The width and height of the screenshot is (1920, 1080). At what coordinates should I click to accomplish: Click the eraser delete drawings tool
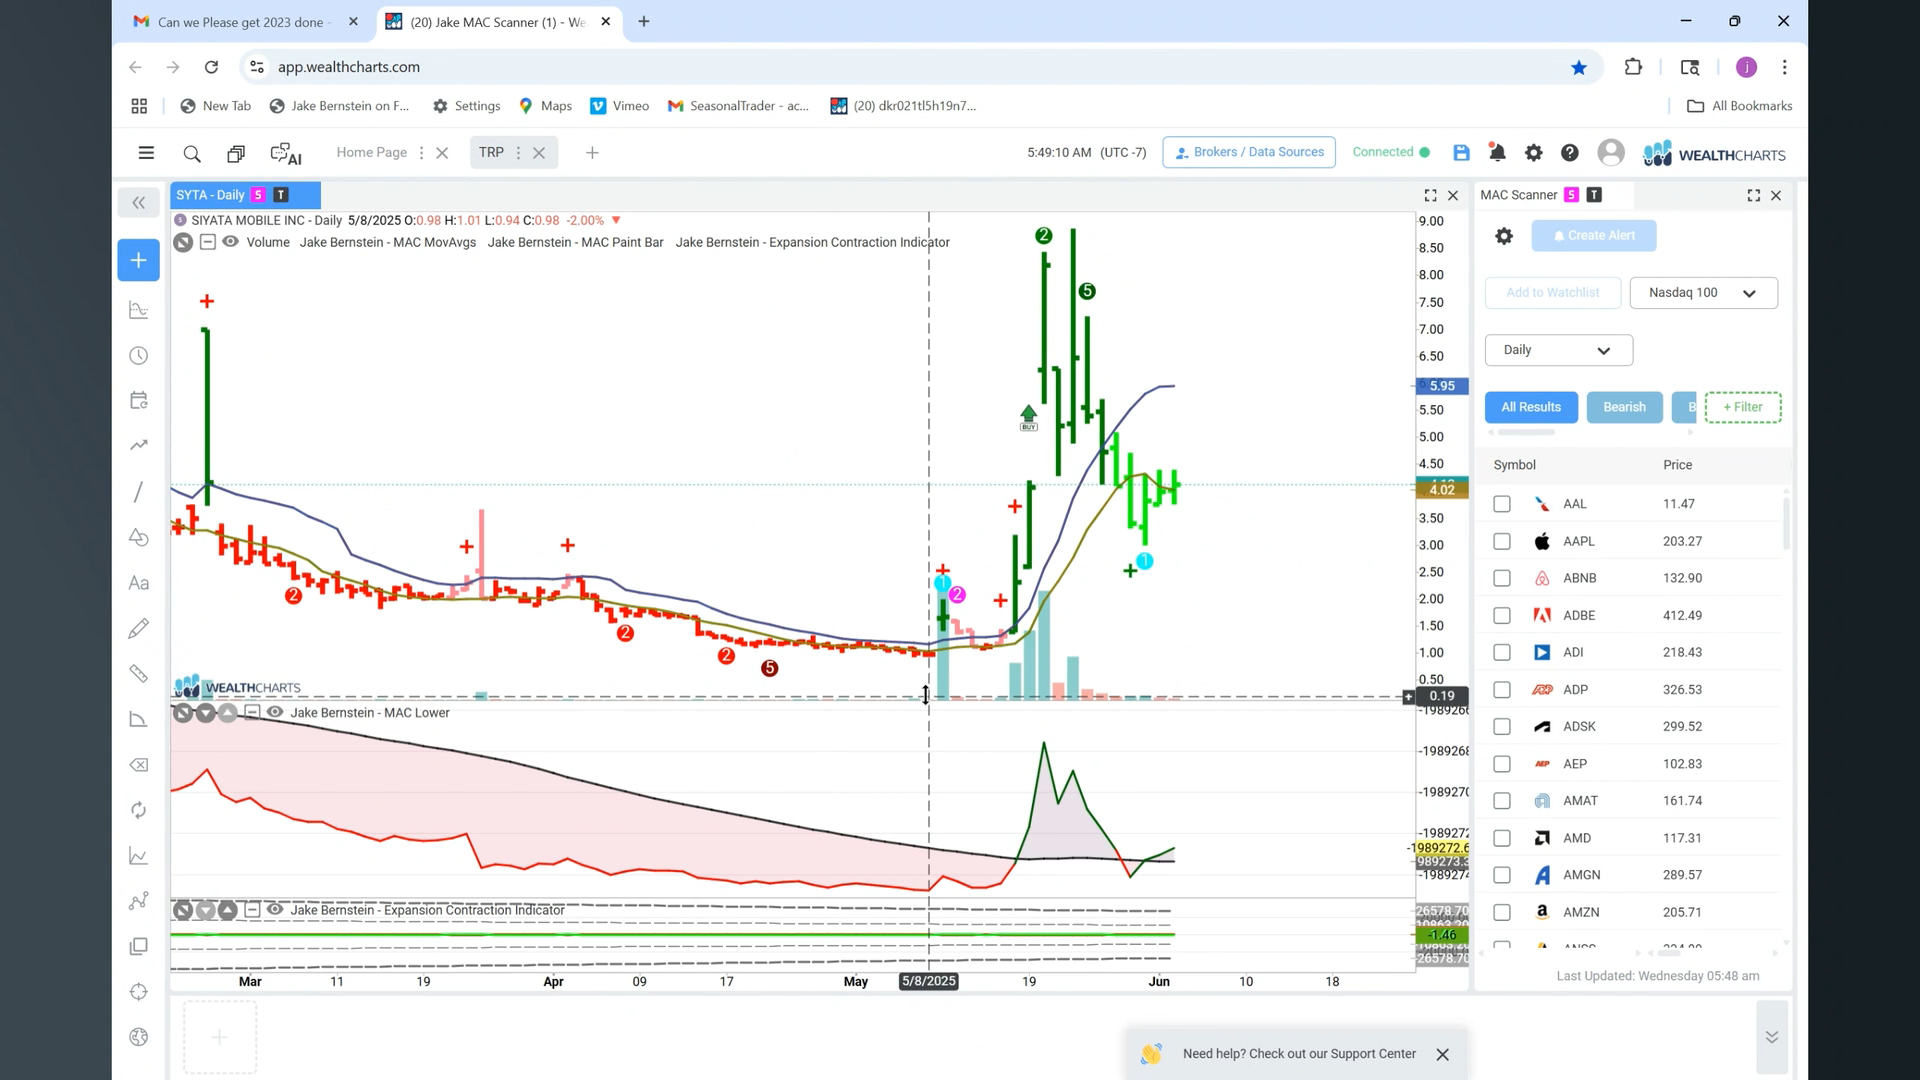click(139, 765)
